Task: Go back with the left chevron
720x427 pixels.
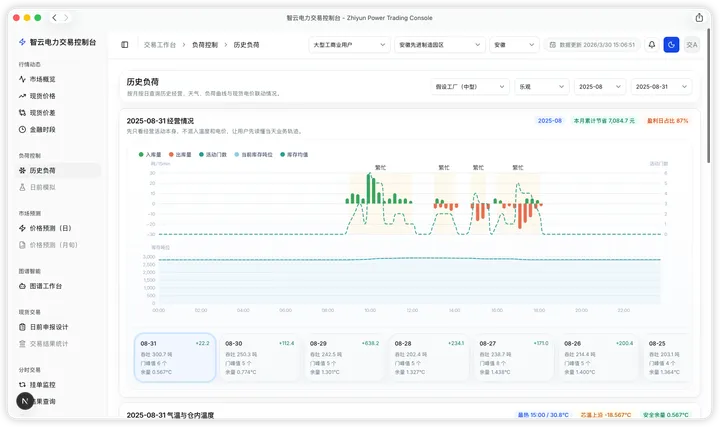Action: pyautogui.click(x=54, y=17)
